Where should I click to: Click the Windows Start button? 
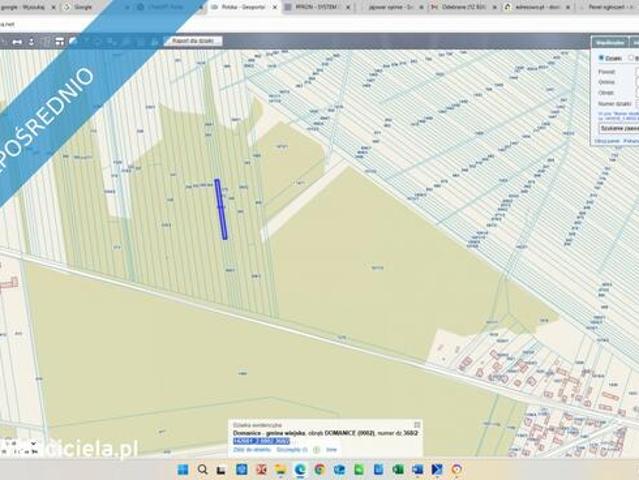tap(183, 469)
